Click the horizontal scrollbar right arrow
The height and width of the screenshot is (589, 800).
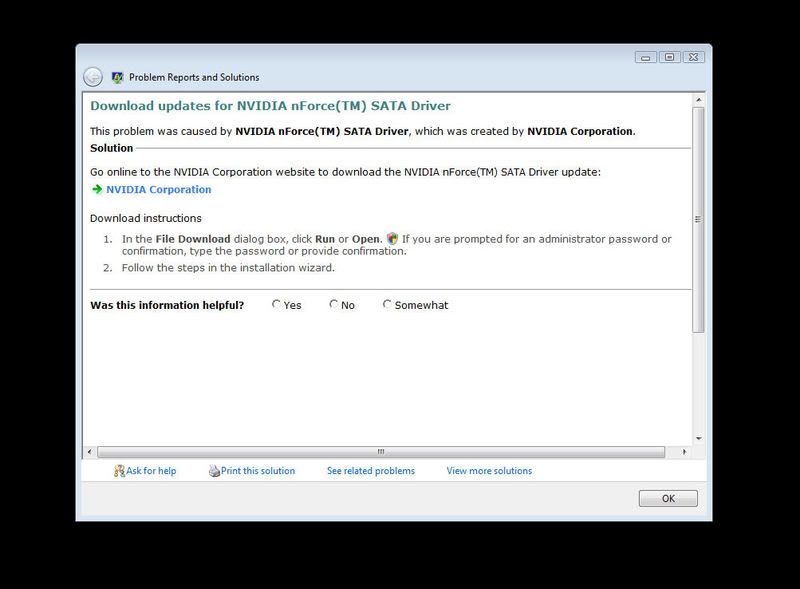685,452
